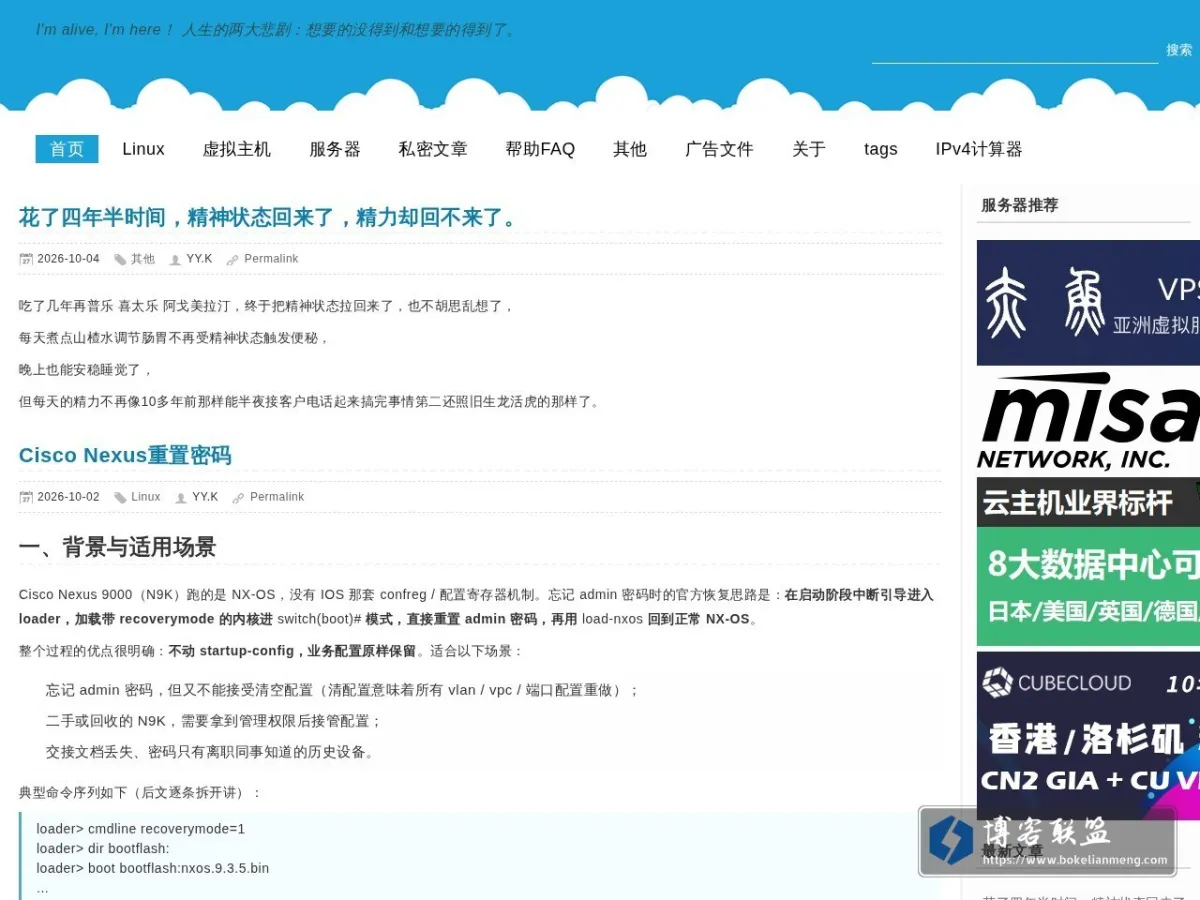Open 私密文章 in the navigation

click(x=433, y=149)
